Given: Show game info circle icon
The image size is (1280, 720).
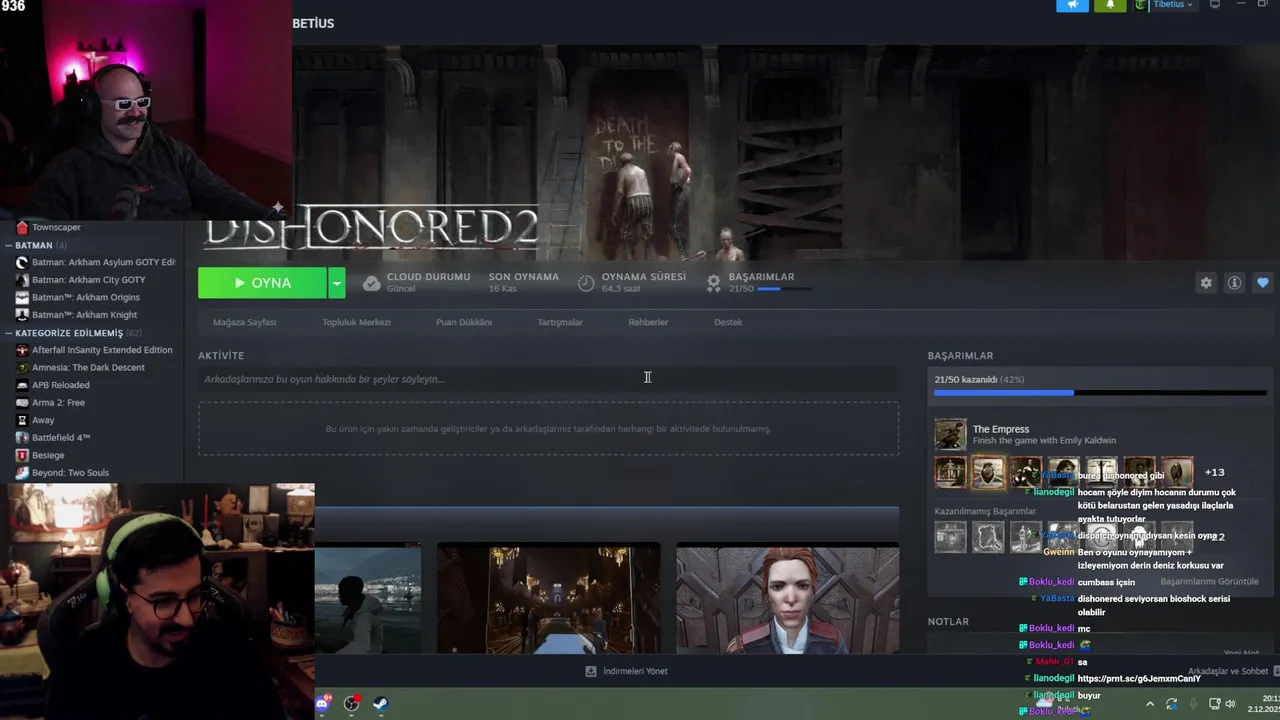Looking at the screenshot, I should tap(1235, 283).
